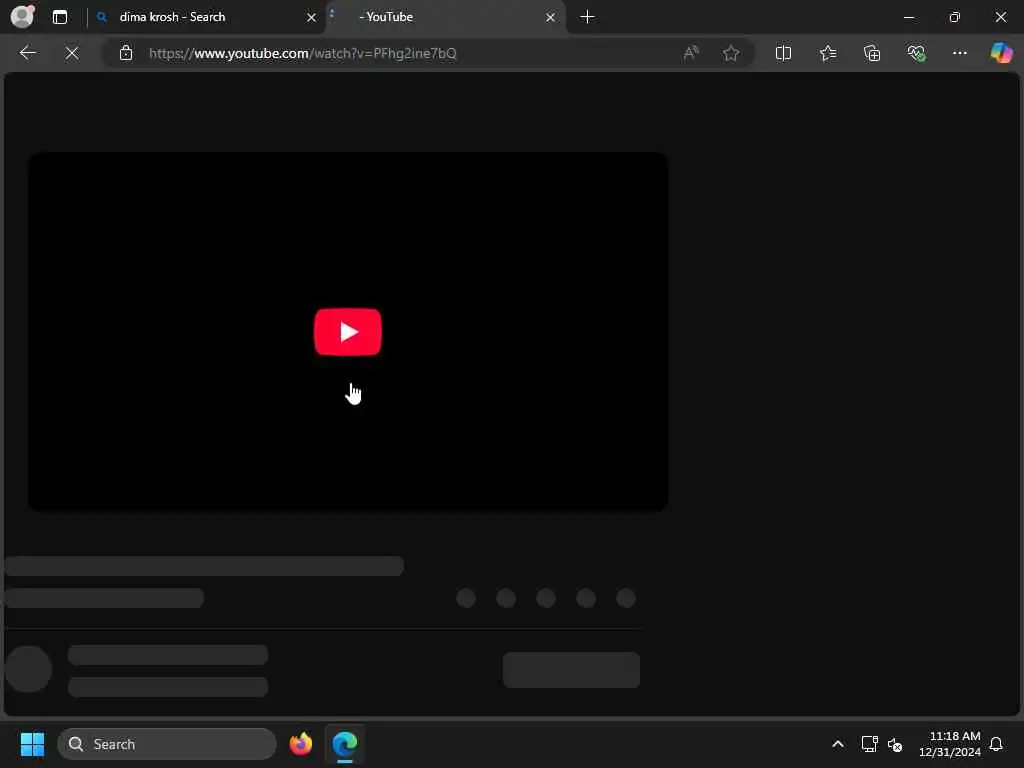The image size is (1024, 768).
Task: Open network status tray icon
Action: pyautogui.click(x=869, y=744)
